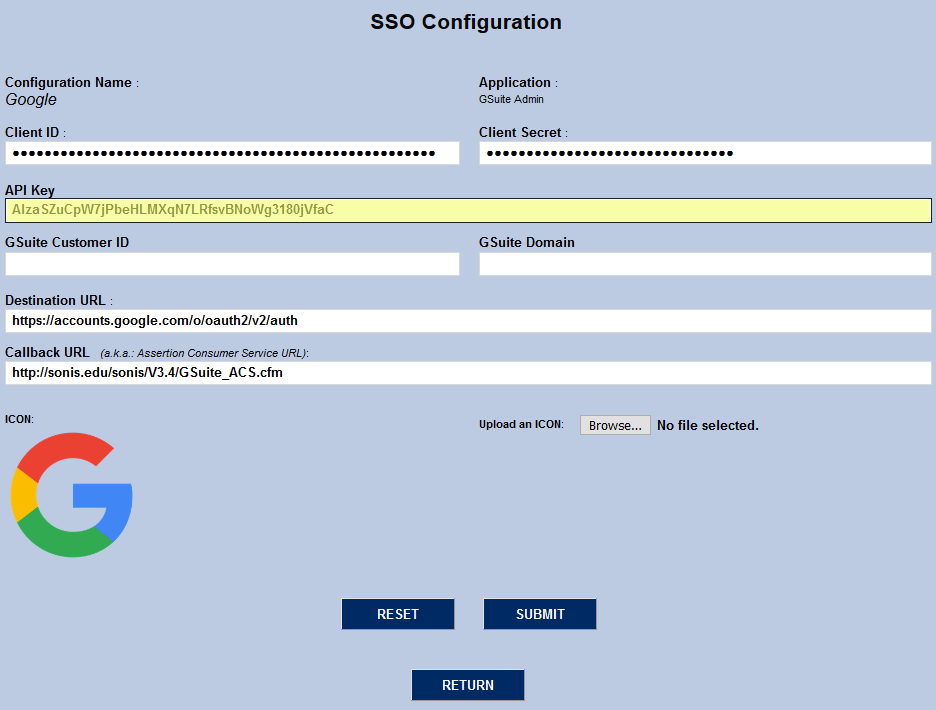Click the empty GSuite Customer ID field
This screenshot has width=936, height=710.
230,263
